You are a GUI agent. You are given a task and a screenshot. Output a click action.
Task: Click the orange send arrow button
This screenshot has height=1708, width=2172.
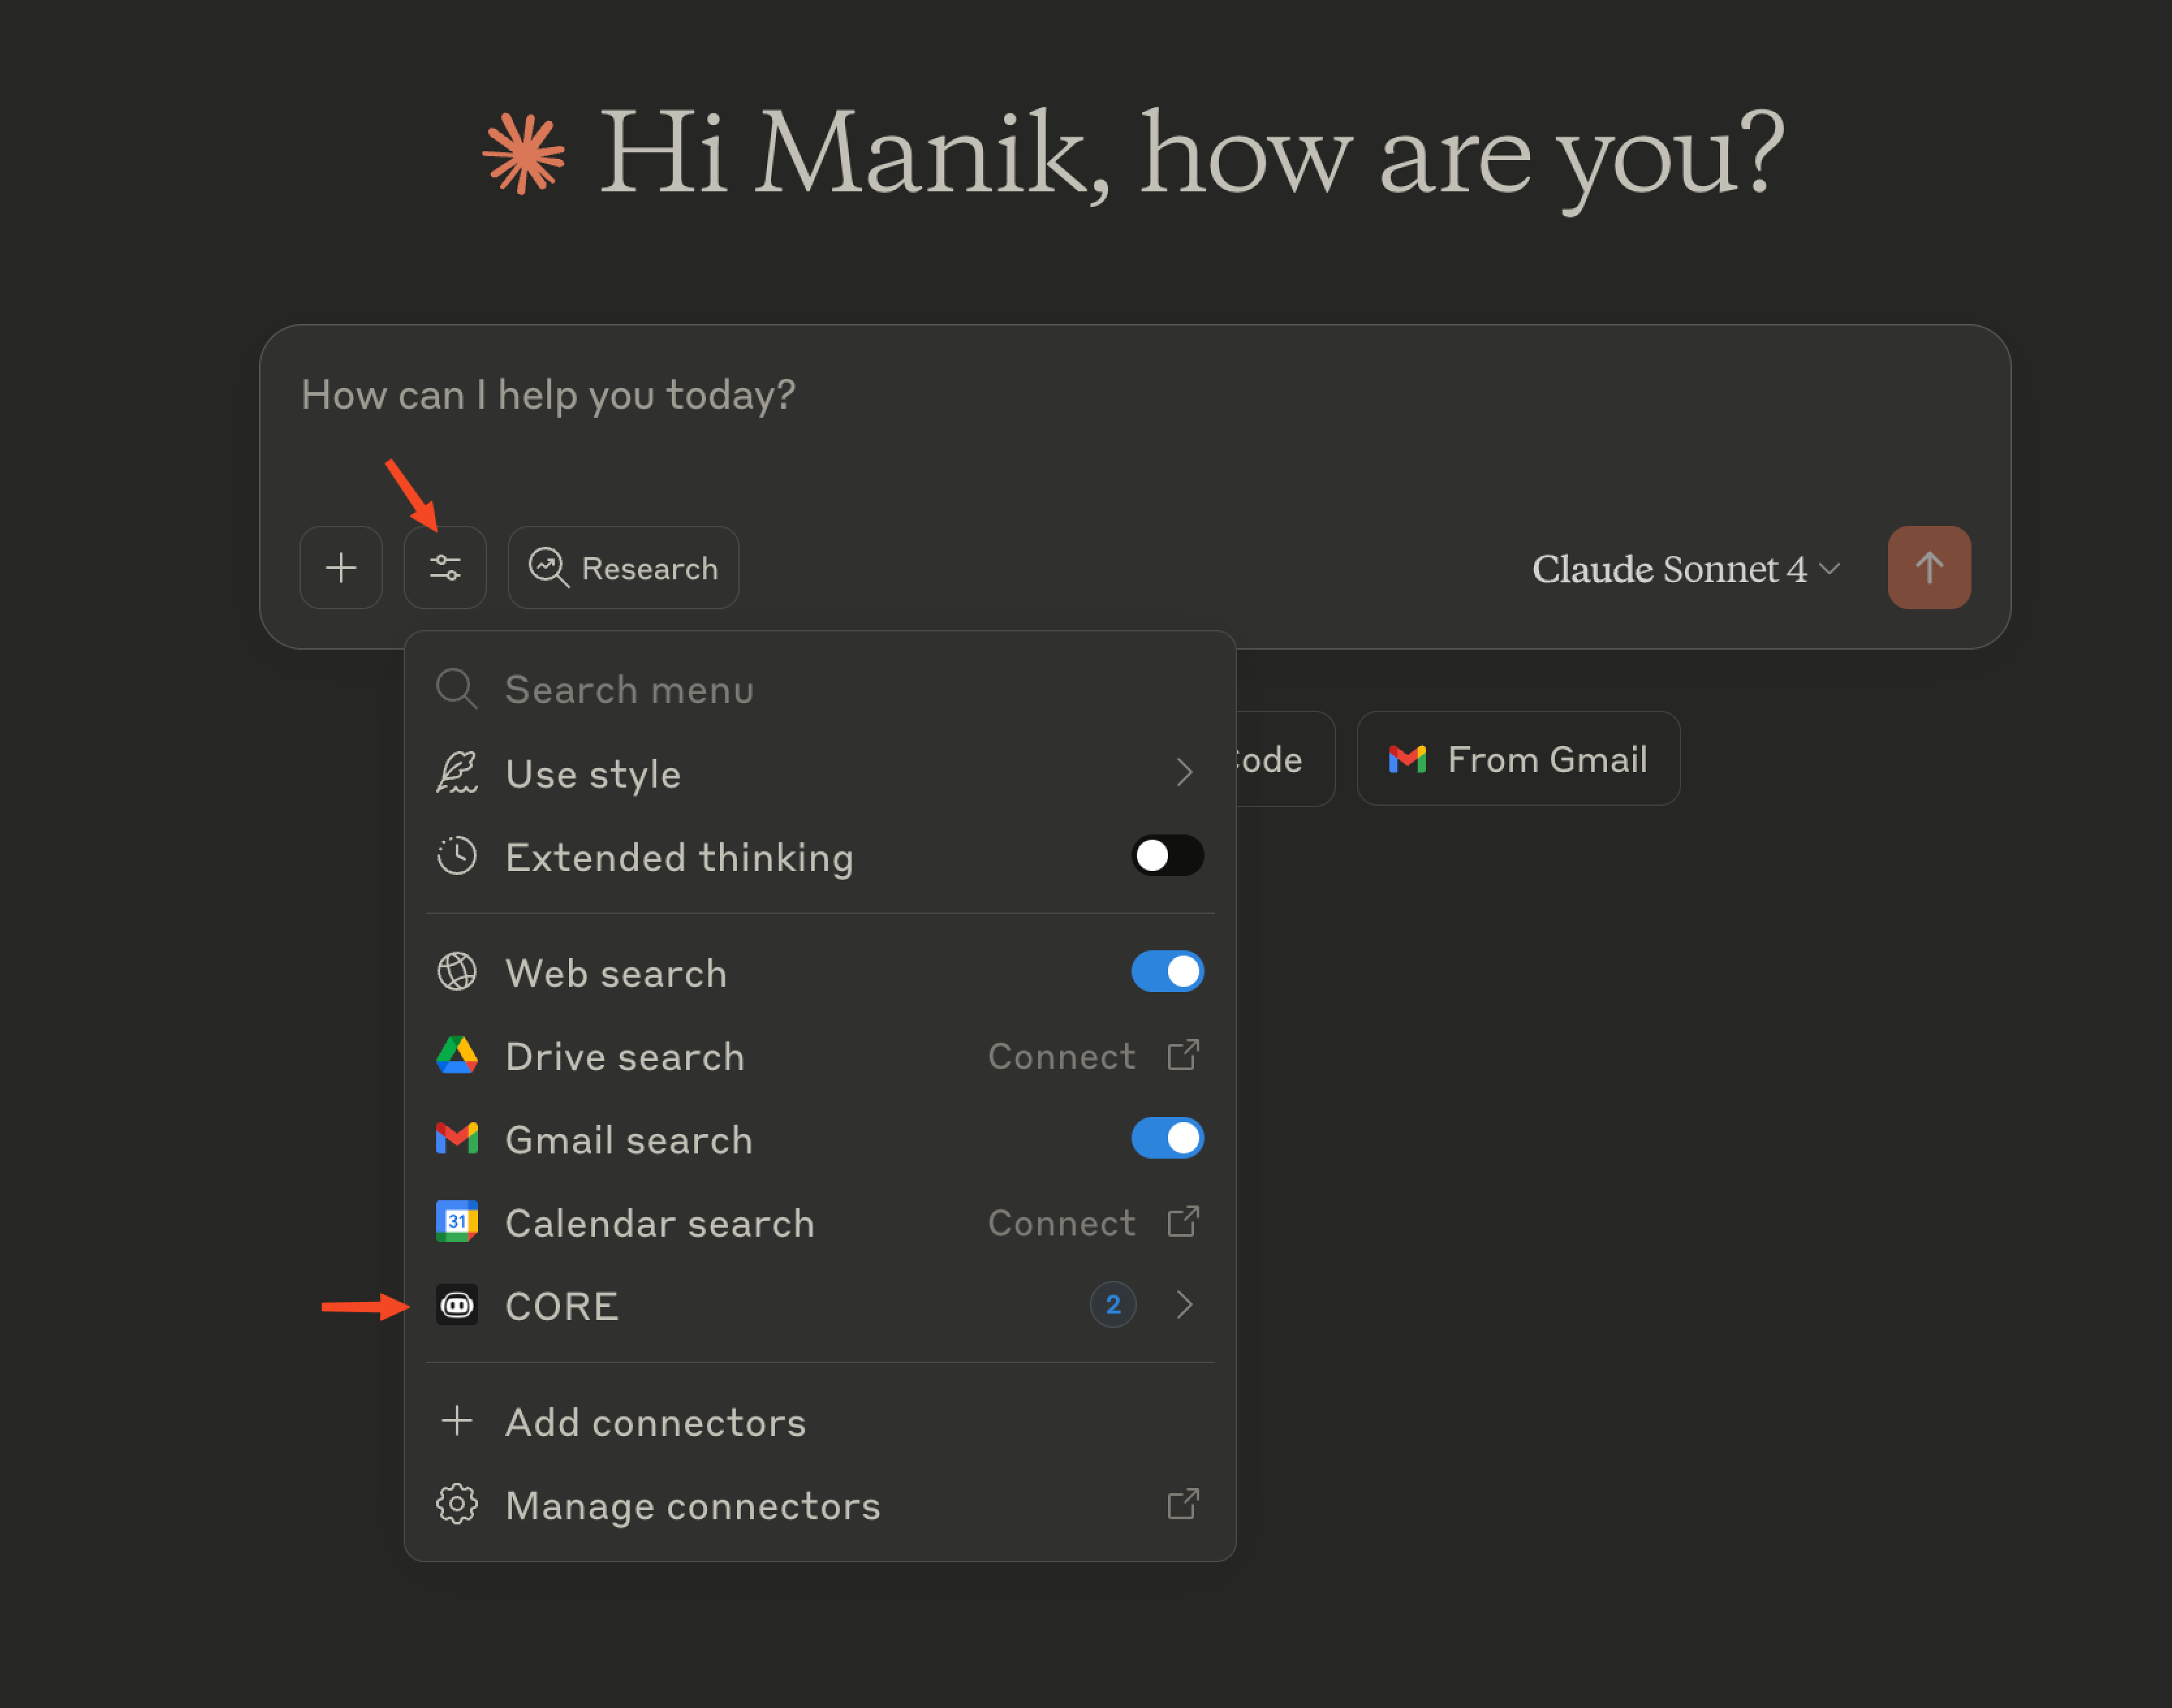1928,568
